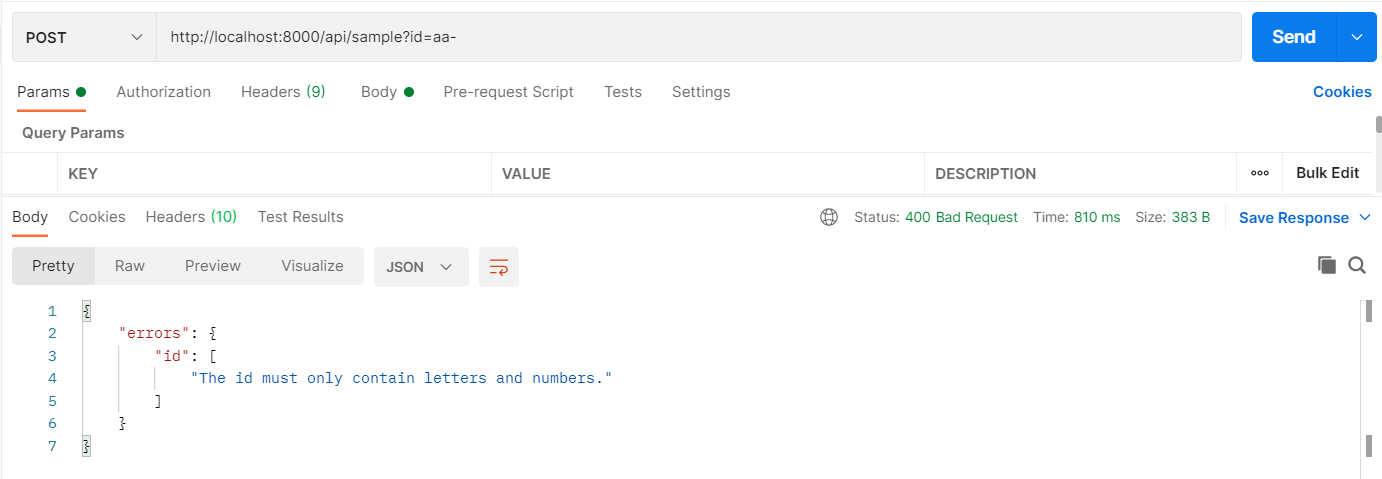Screen dimensions: 1382x479
Task: Switch to the Authorization tab
Action: pos(164,92)
